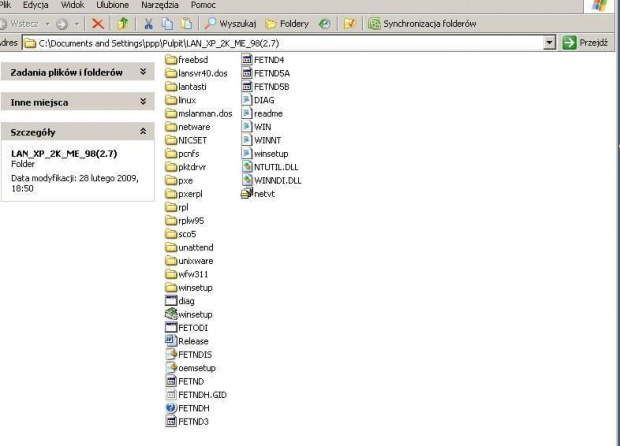Open the Narzędzia menu
The width and height of the screenshot is (620, 446).
click(x=160, y=5)
